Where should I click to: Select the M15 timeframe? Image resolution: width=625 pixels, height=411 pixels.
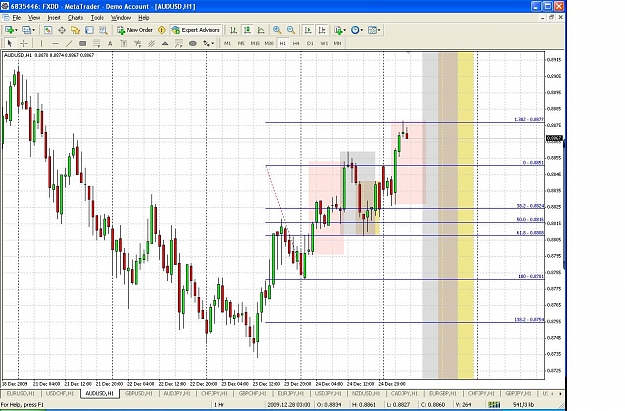pyautogui.click(x=255, y=43)
